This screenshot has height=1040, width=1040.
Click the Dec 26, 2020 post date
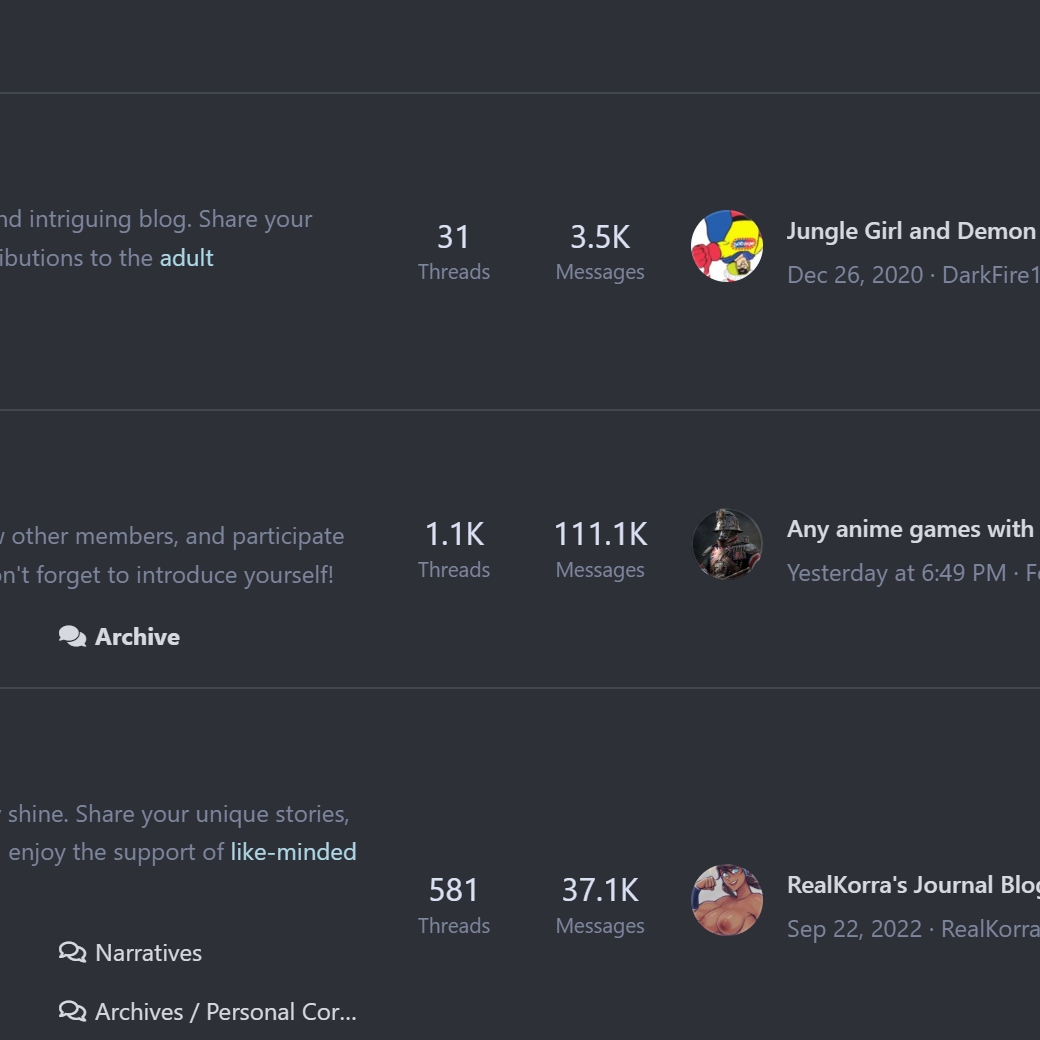(x=855, y=275)
